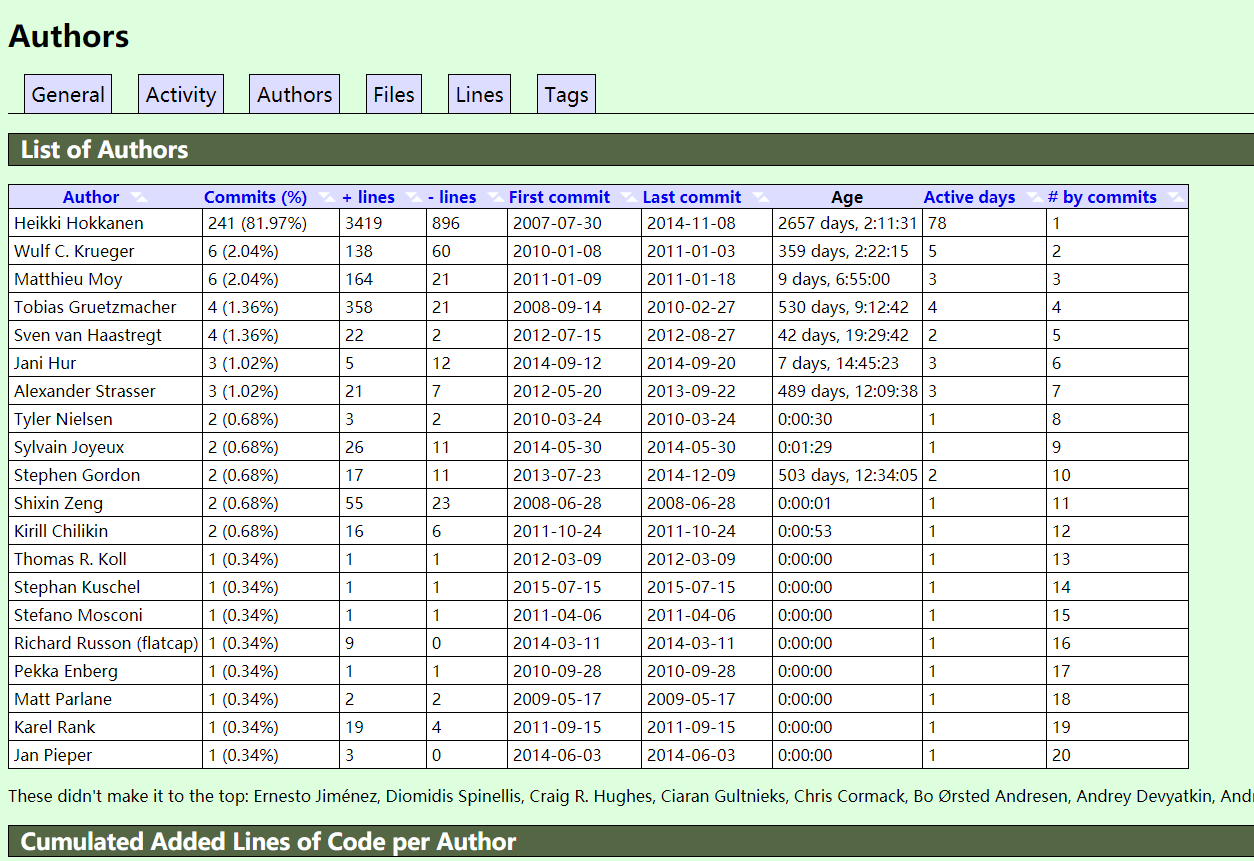This screenshot has height=861, width=1254.
Task: Open the Lines tab
Action: tap(479, 94)
